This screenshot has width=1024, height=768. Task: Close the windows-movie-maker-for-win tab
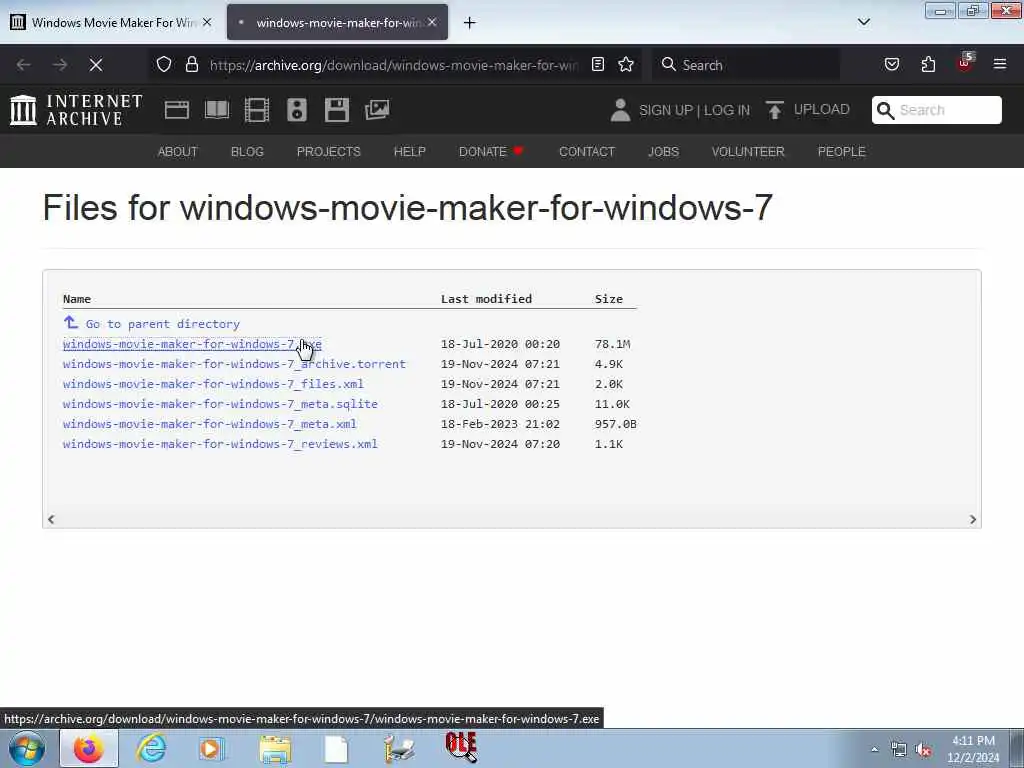[432, 22]
